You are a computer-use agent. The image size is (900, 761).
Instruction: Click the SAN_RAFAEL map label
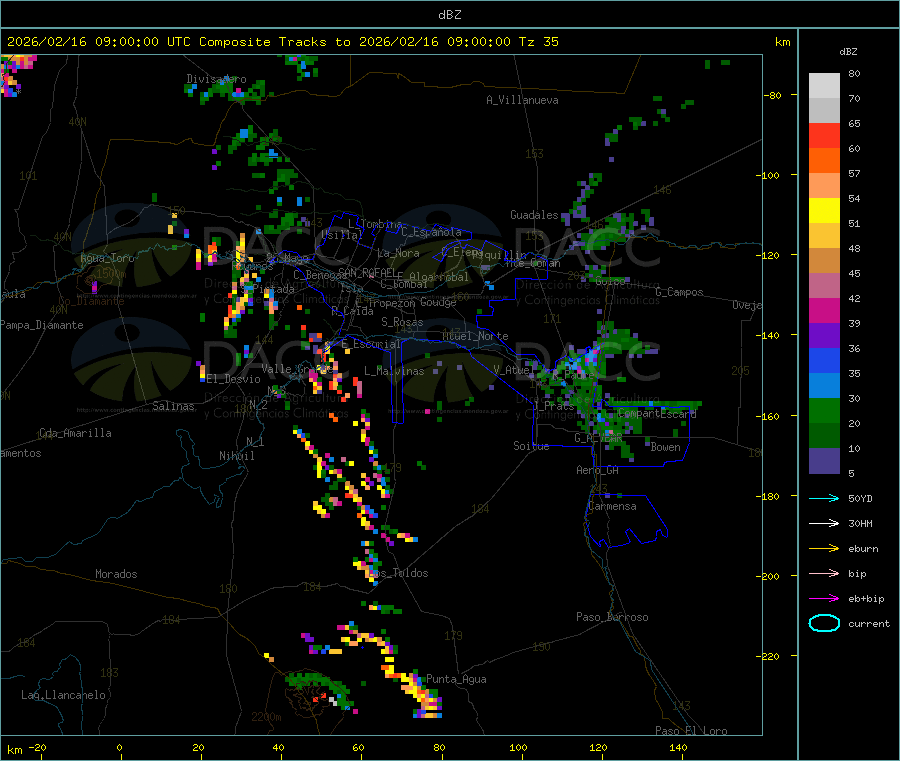click(367, 272)
